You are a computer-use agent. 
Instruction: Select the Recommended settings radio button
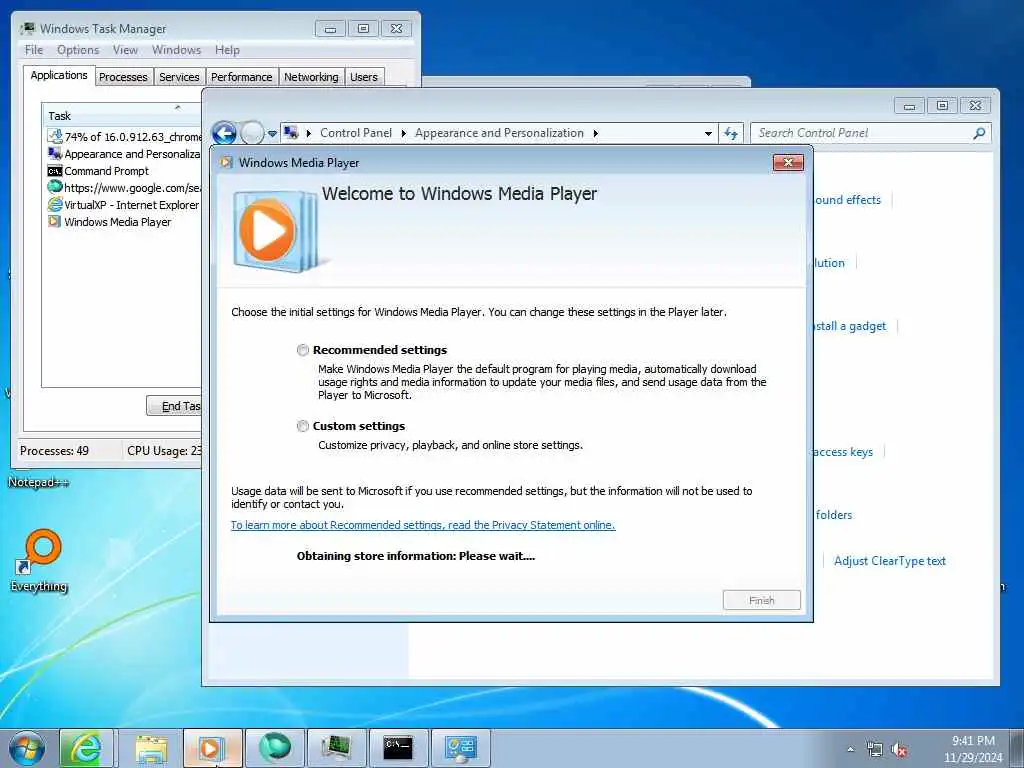pos(302,350)
